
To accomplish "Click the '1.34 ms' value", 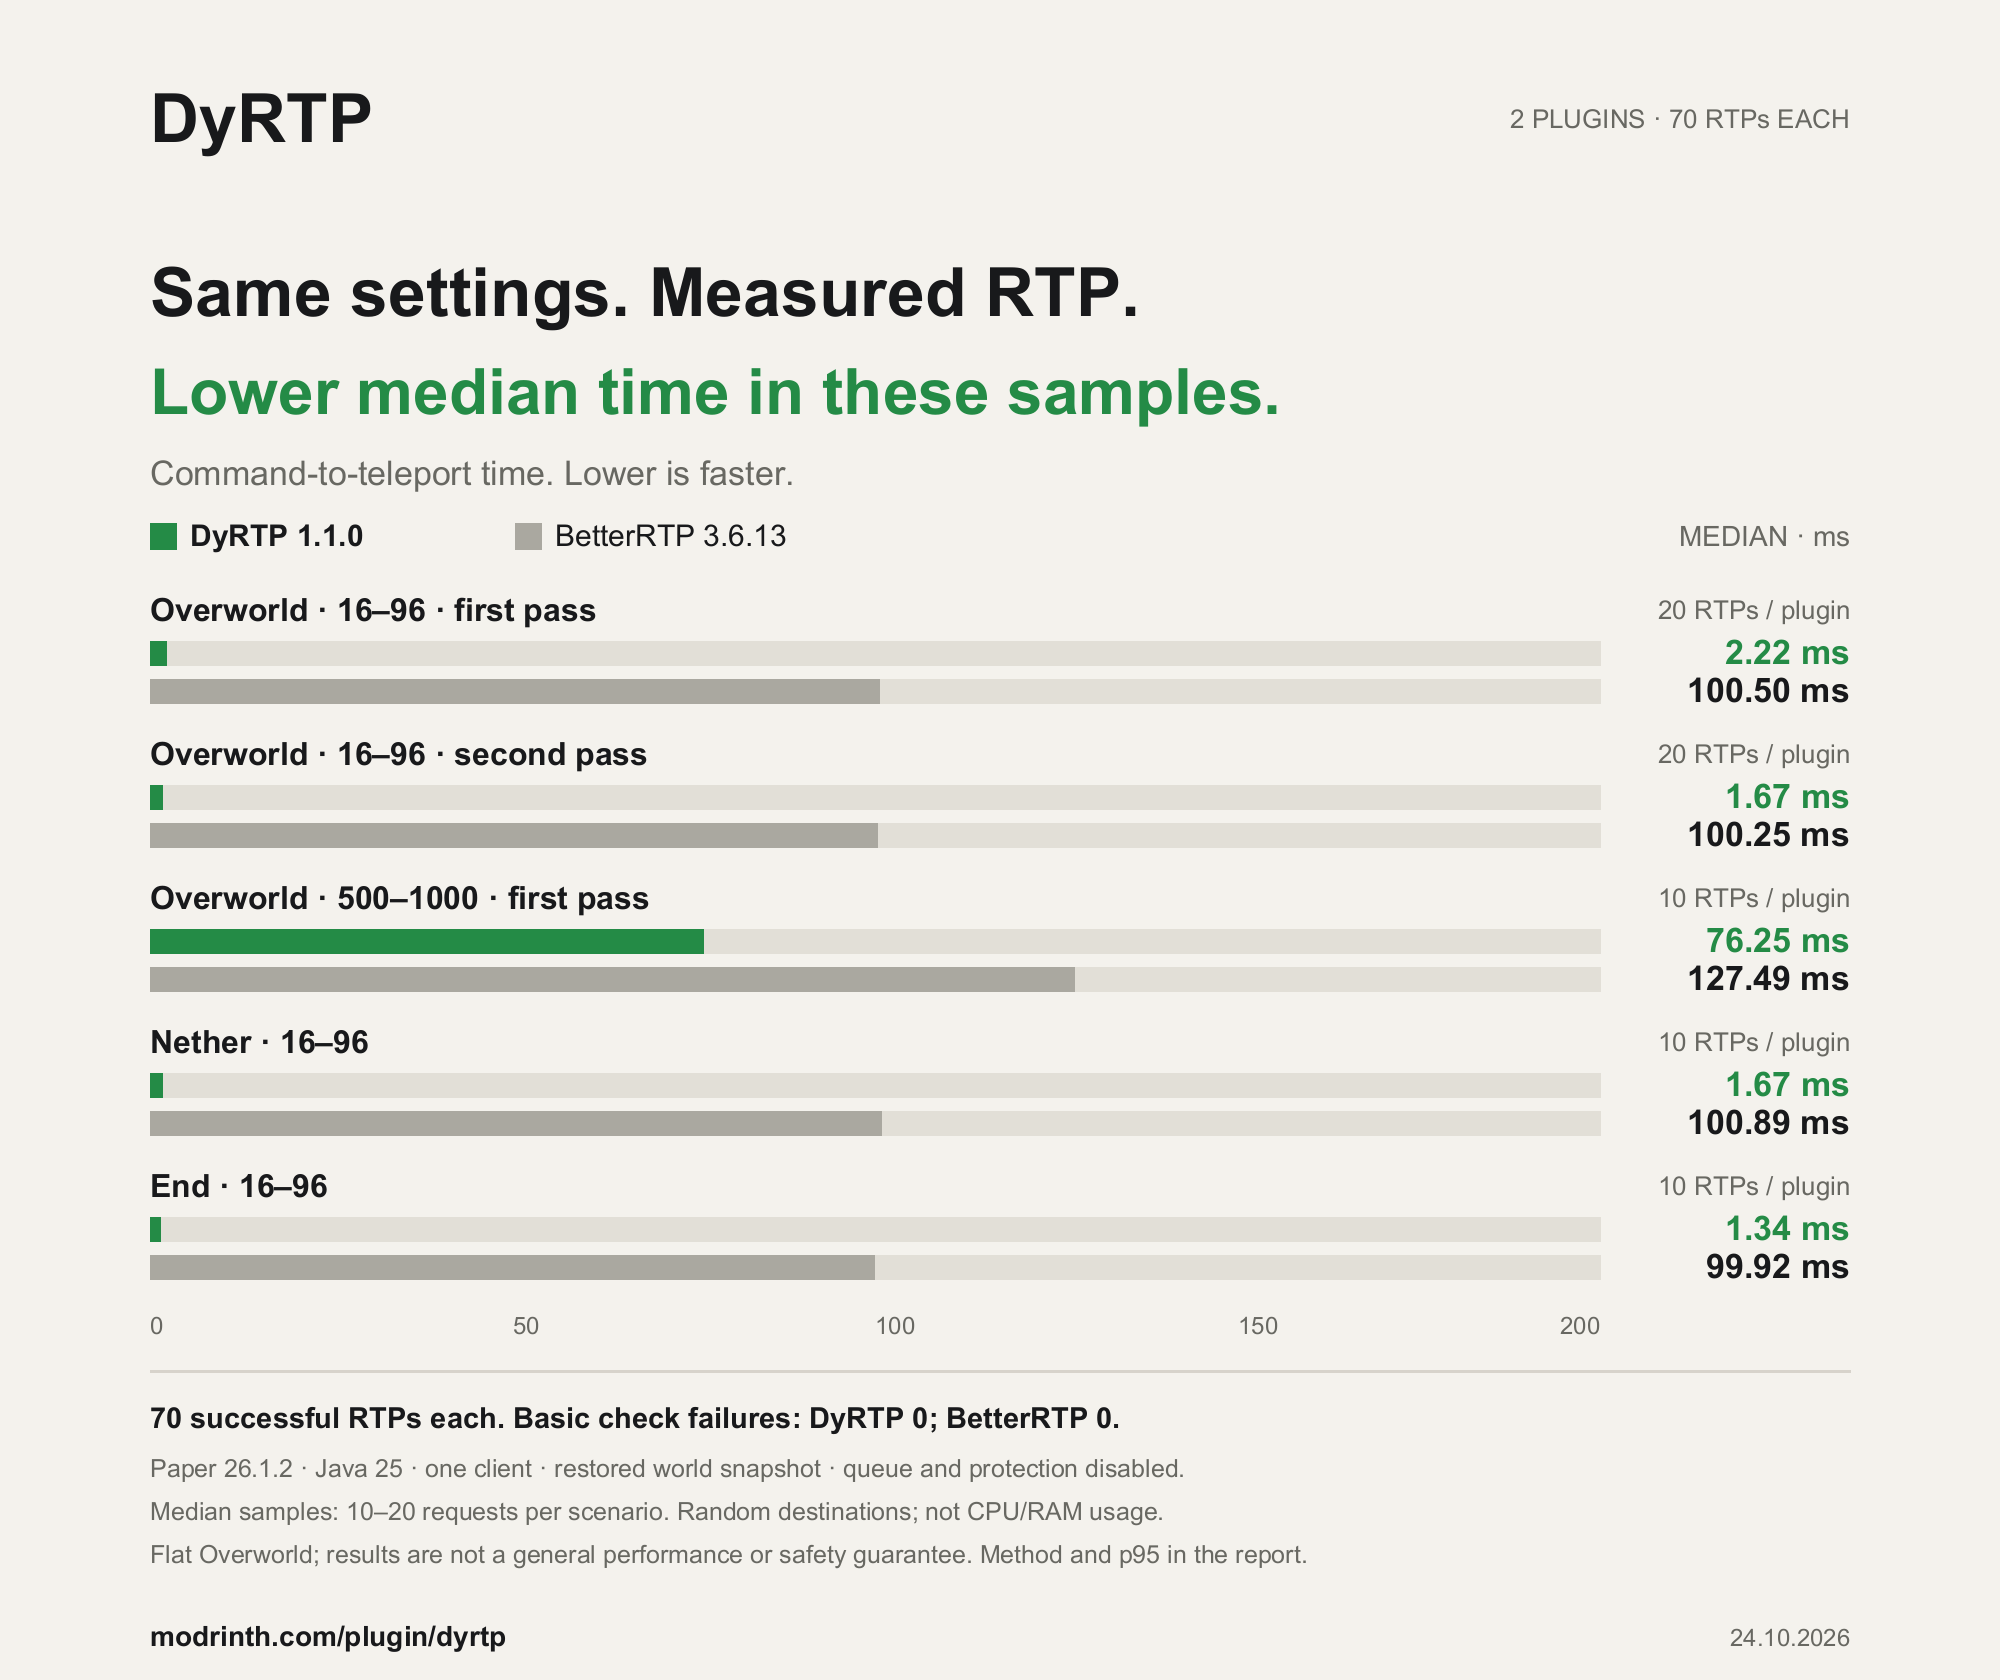I will pyautogui.click(x=1786, y=1229).
